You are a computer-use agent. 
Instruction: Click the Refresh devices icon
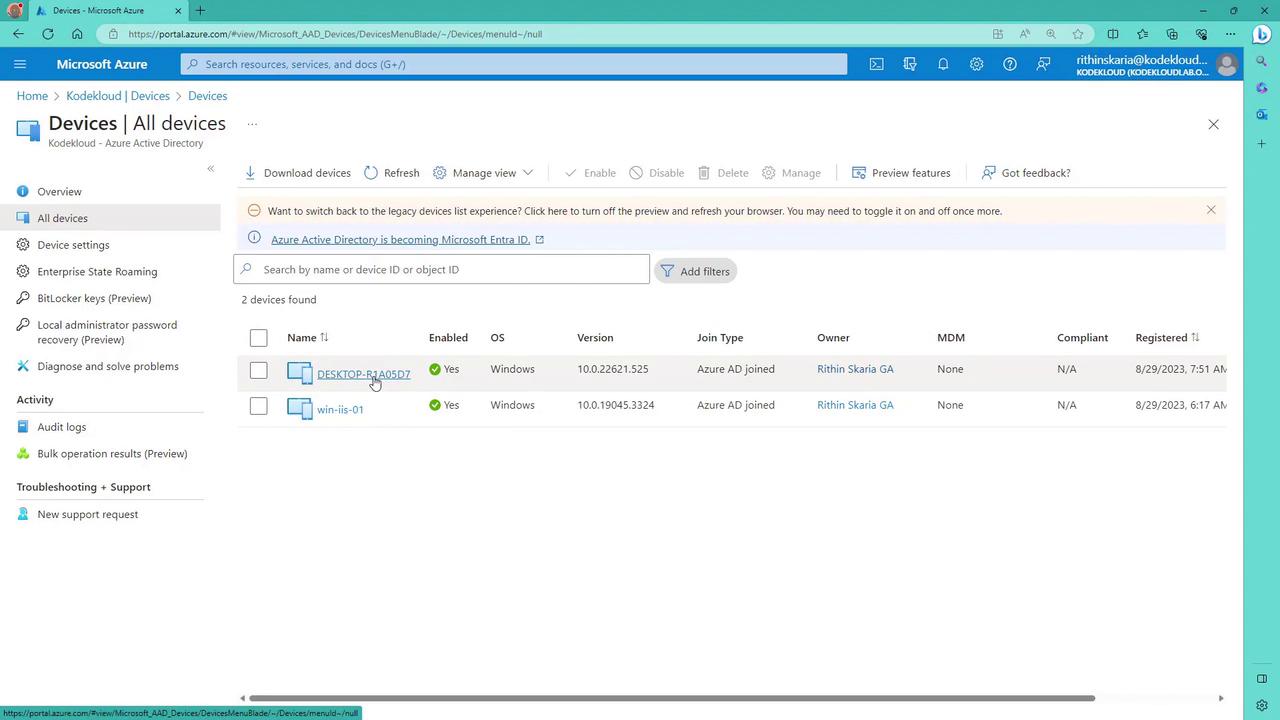[371, 173]
